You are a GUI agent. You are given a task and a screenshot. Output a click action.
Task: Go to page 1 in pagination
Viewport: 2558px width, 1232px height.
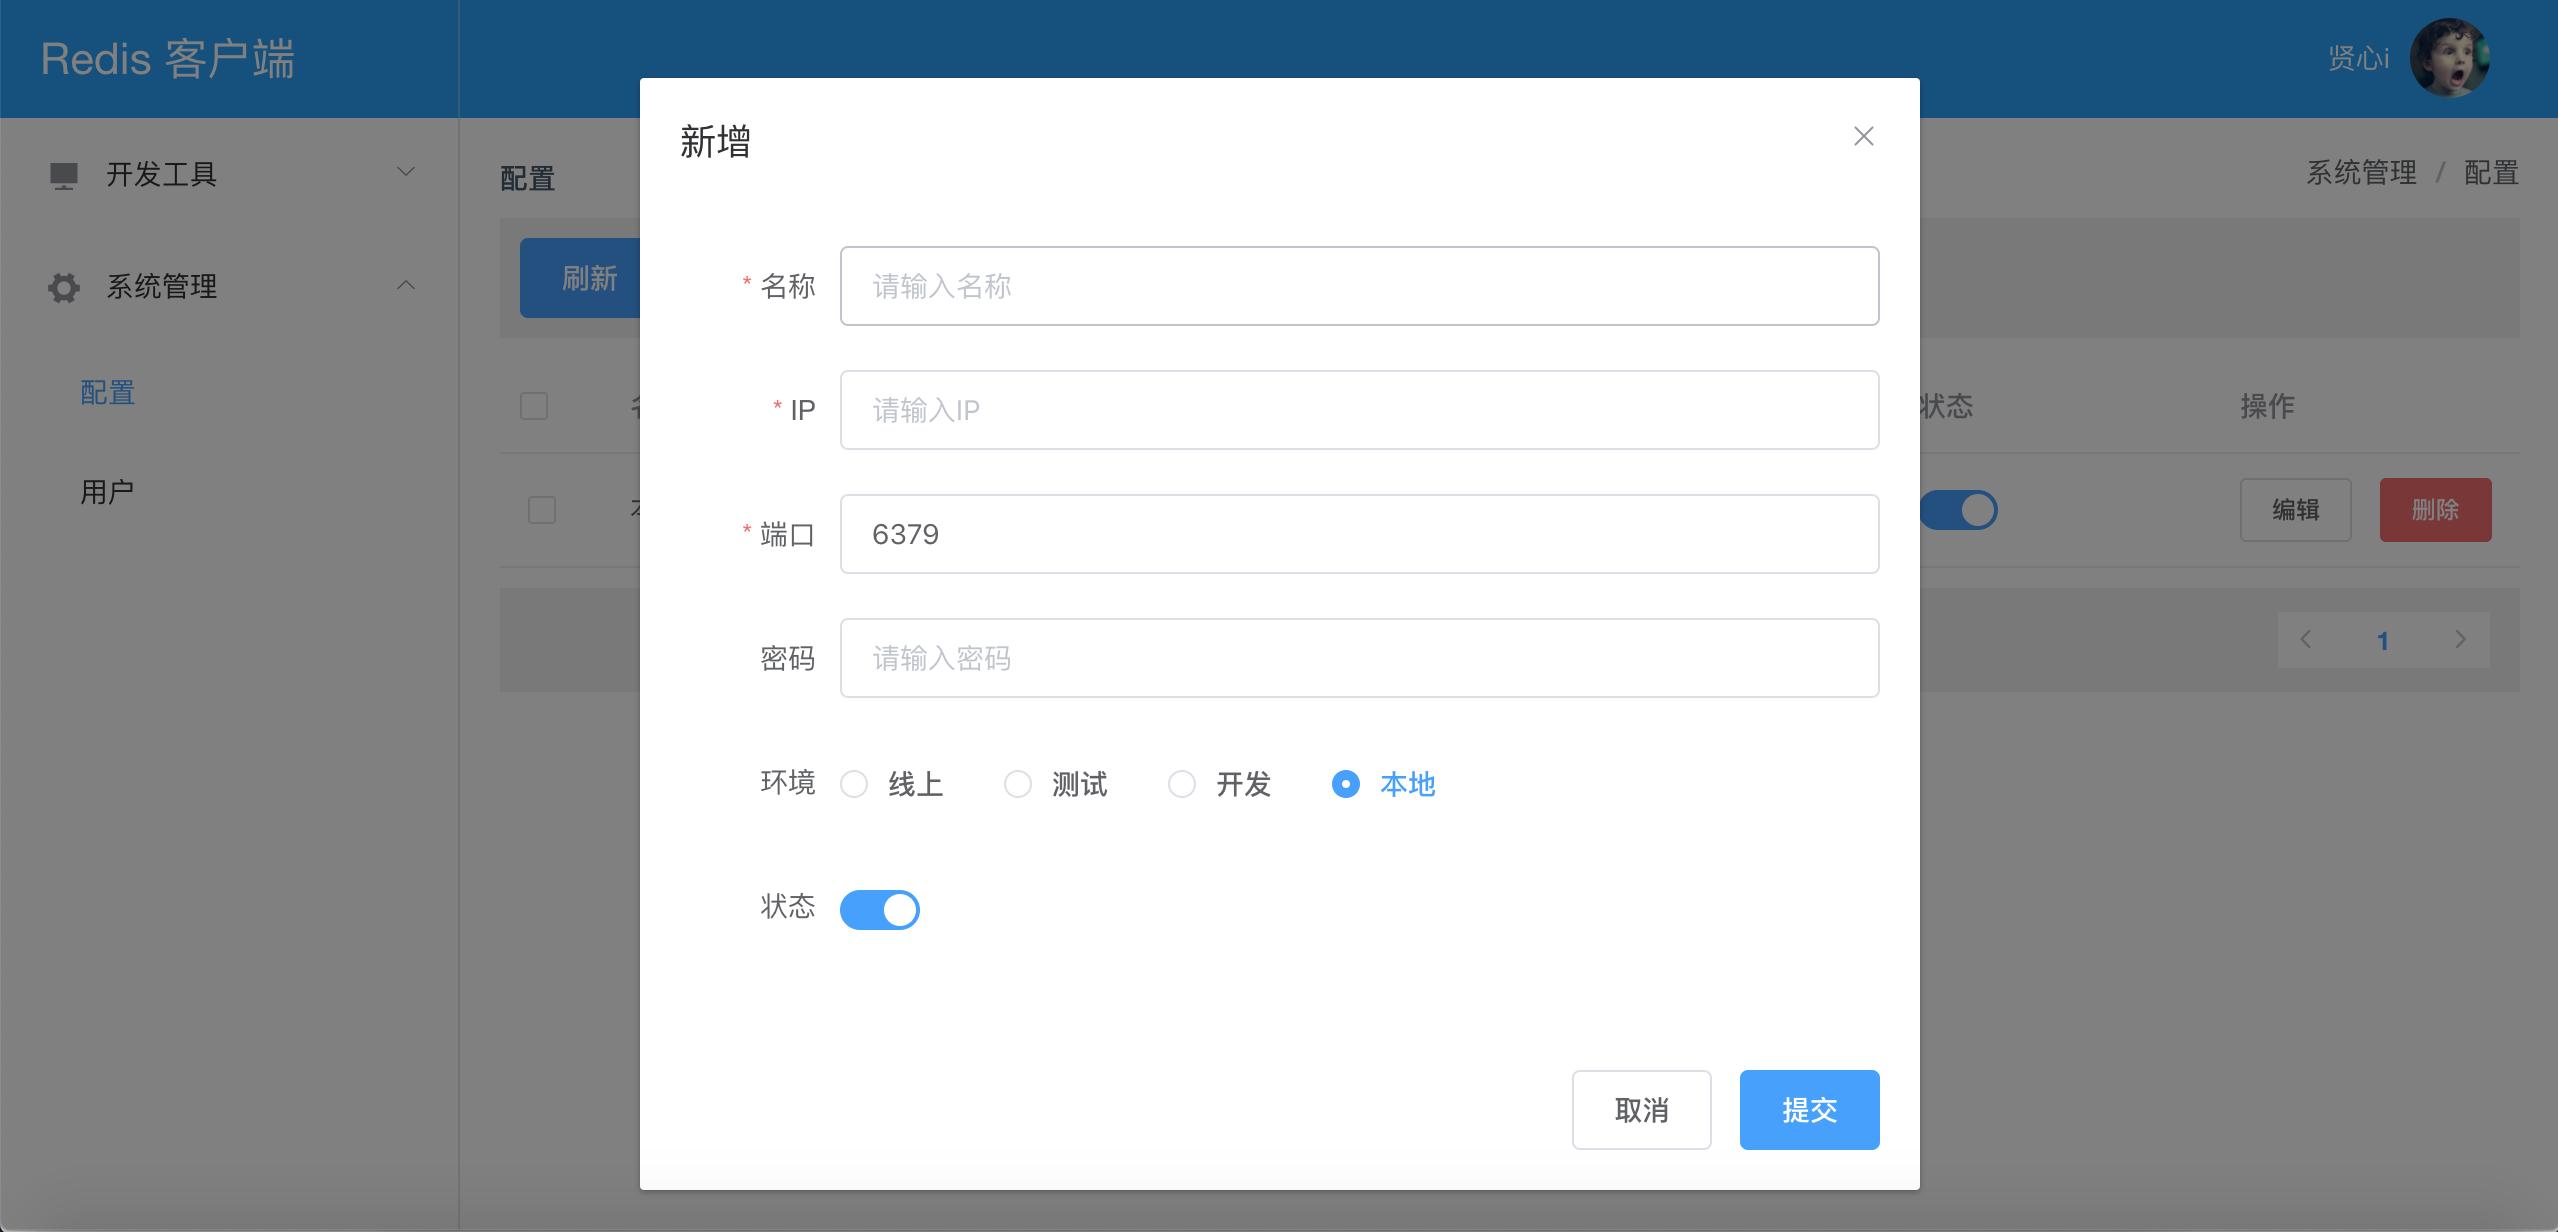[2385, 640]
